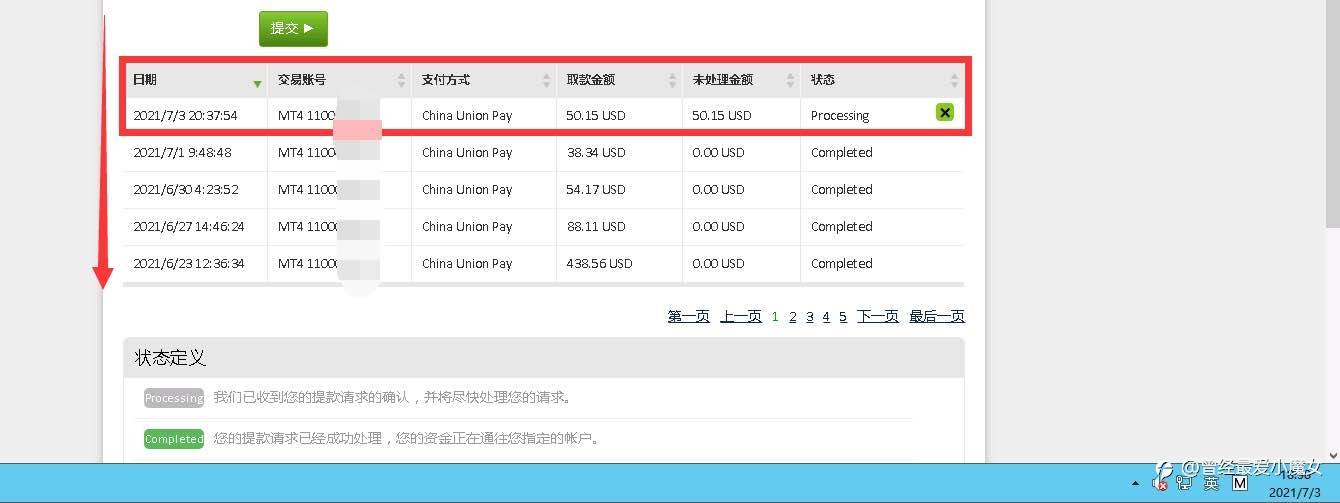Jump to page 3

pyautogui.click(x=810, y=316)
